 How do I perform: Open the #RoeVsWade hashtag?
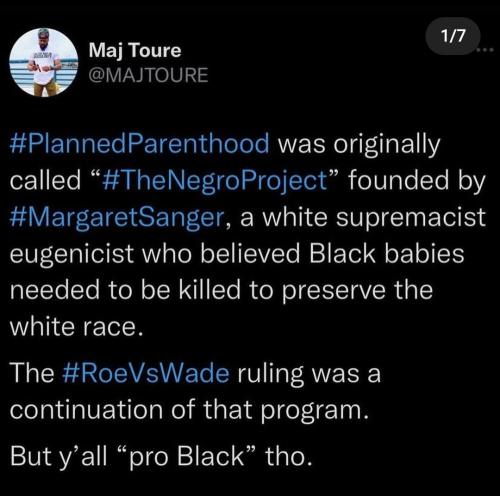pyautogui.click(x=146, y=373)
